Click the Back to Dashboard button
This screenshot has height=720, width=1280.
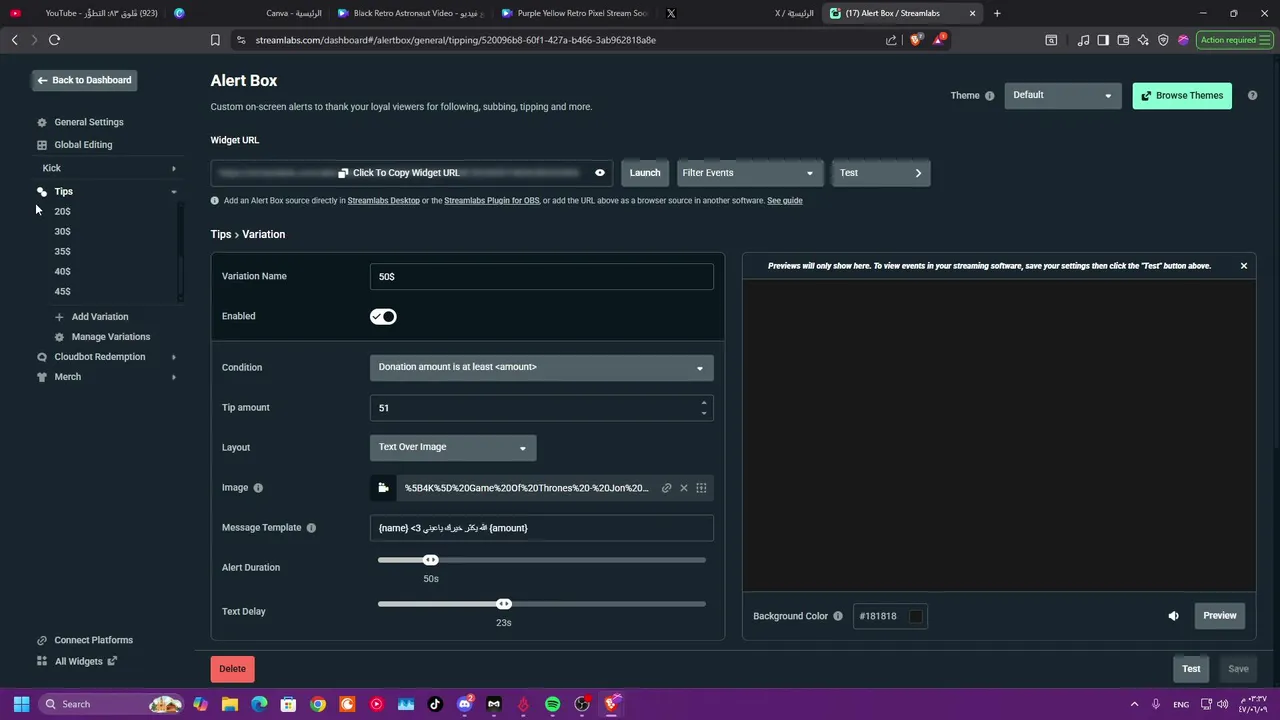pyautogui.click(x=84, y=80)
